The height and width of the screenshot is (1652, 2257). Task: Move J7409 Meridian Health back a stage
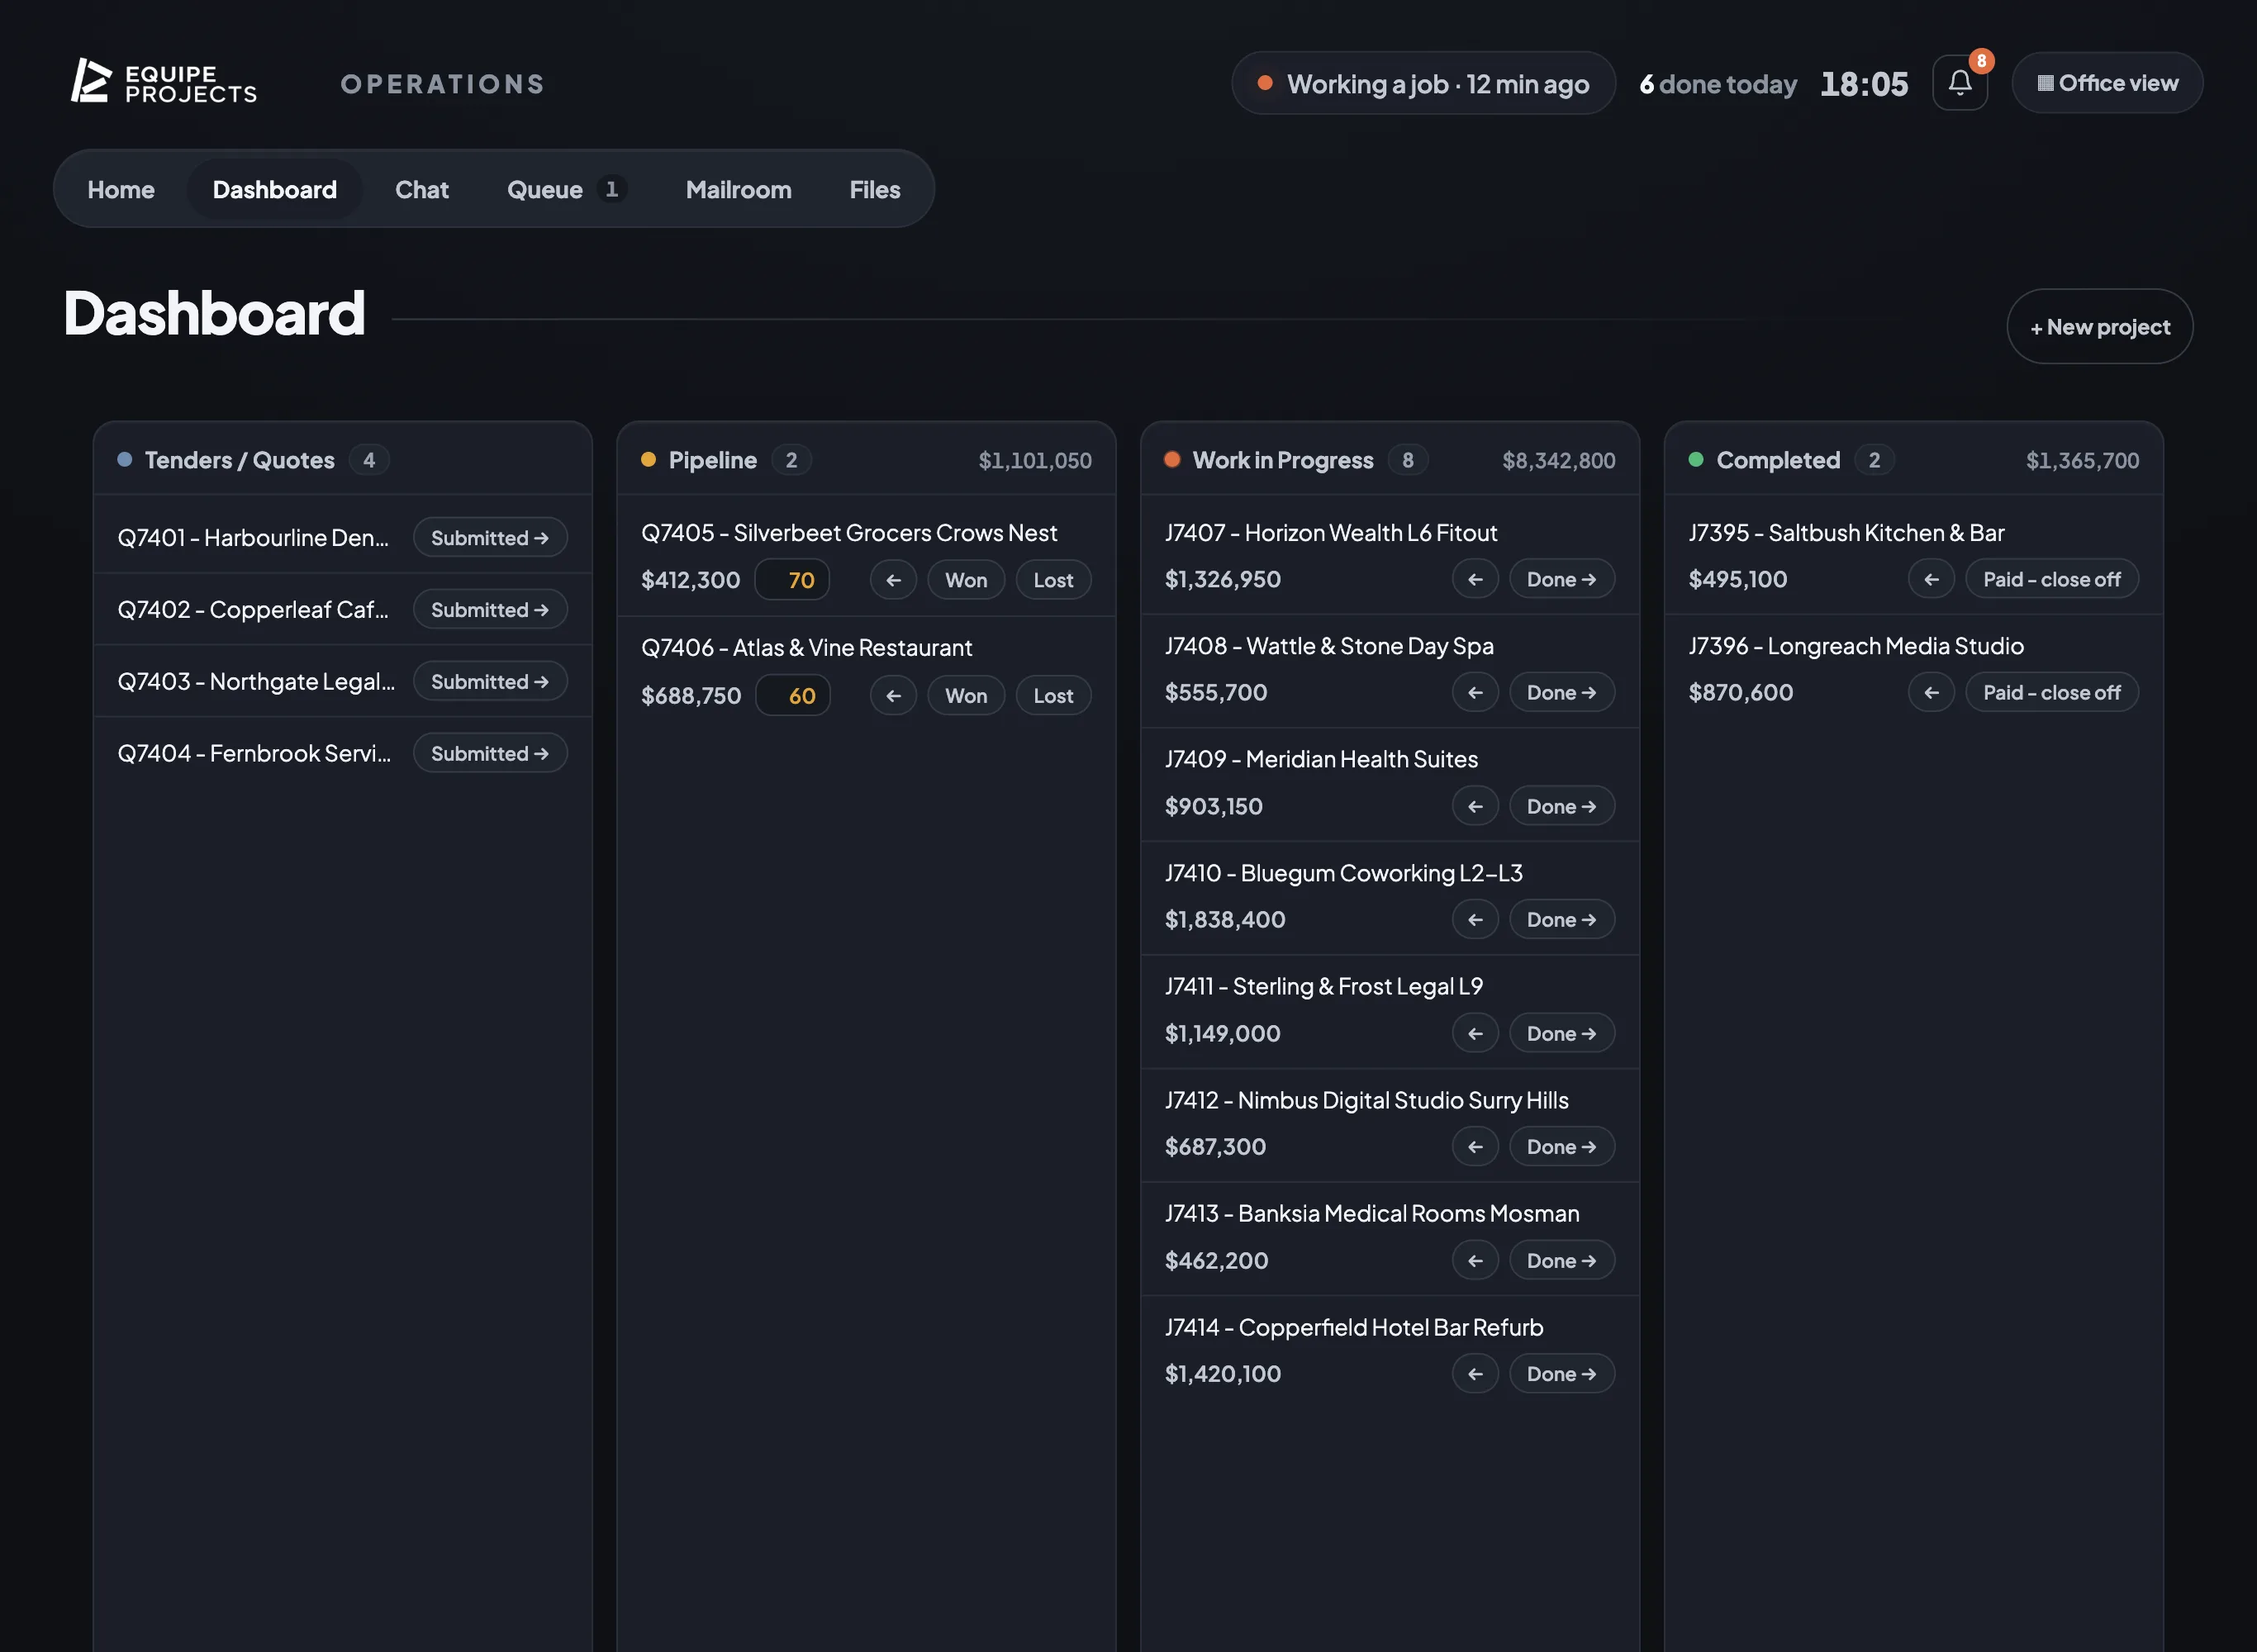(x=1475, y=806)
